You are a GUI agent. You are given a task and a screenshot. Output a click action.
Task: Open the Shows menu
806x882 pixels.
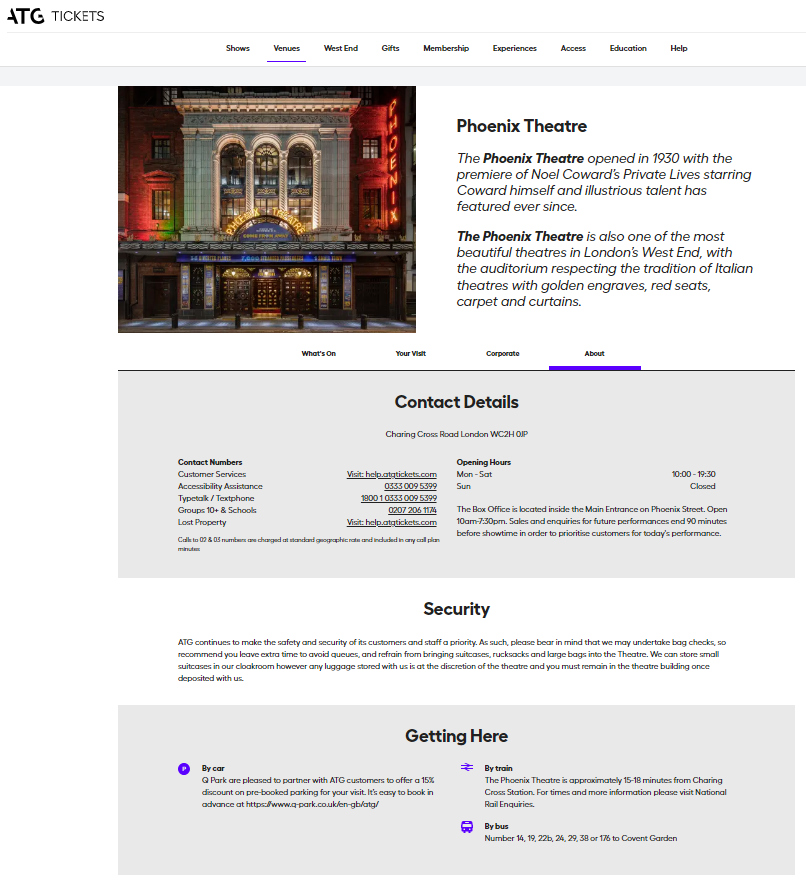(x=238, y=48)
